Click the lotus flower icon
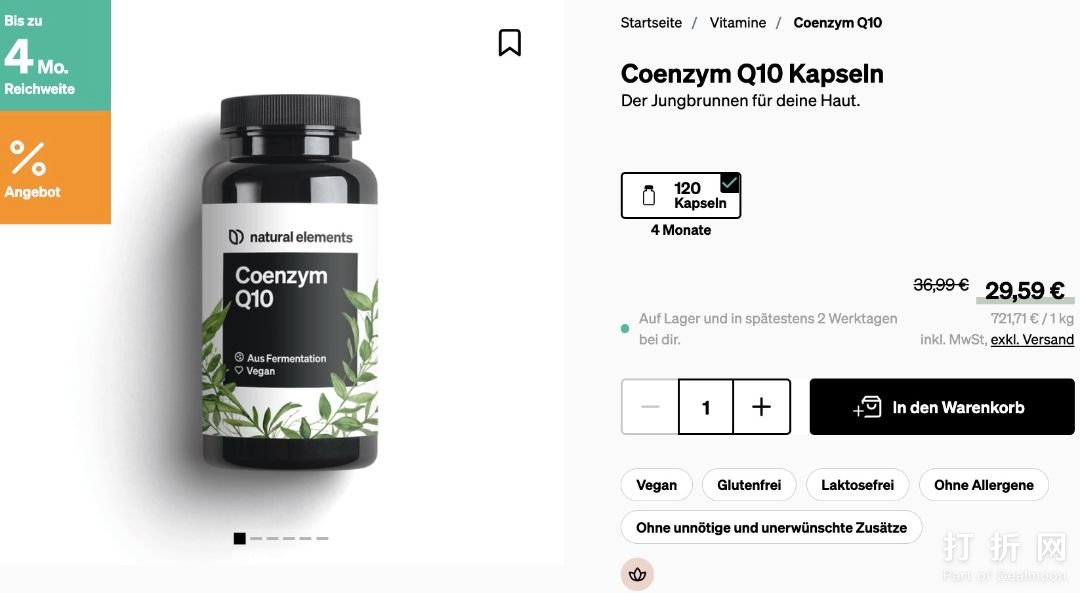1080x593 pixels. (637, 574)
